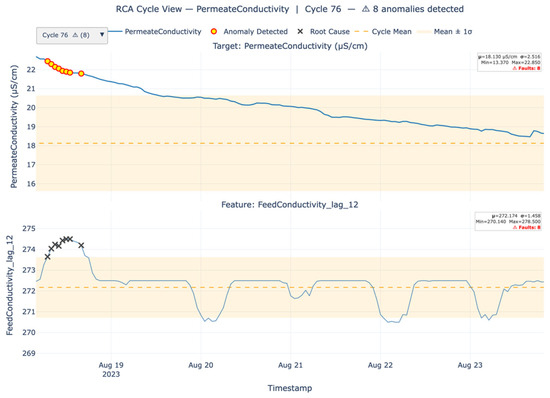
Task: Toggle Mean ± 1σ band legend
Action: tap(444, 32)
